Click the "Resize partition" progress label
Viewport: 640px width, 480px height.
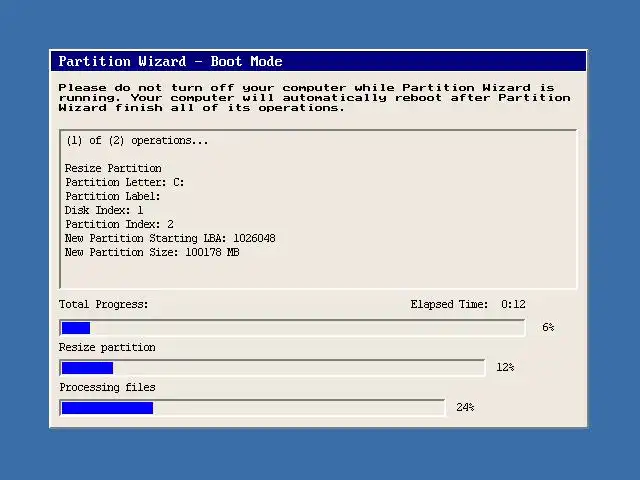click(x=107, y=347)
